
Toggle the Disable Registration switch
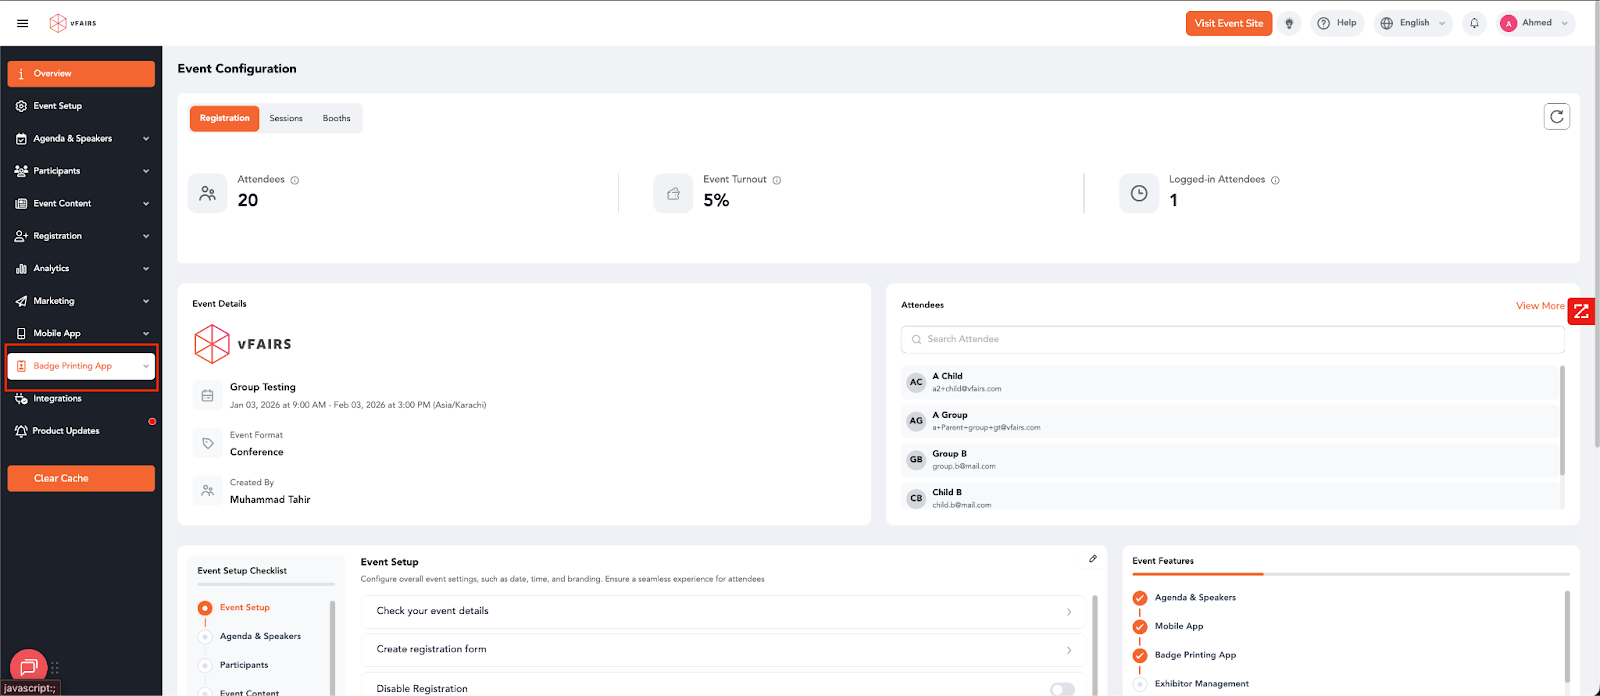[x=1062, y=689]
